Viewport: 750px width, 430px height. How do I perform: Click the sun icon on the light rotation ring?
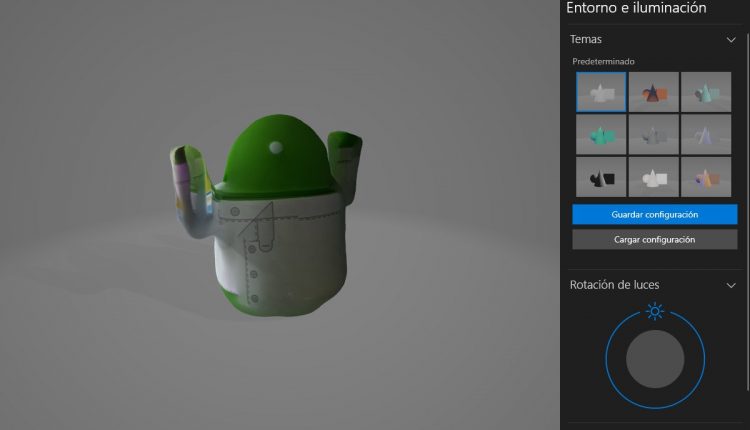[x=655, y=311]
